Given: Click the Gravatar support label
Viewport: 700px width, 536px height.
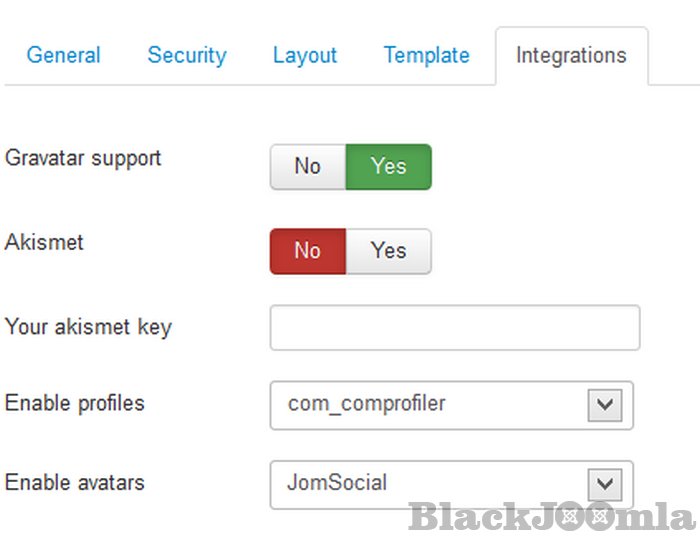Looking at the screenshot, I should 83,158.
